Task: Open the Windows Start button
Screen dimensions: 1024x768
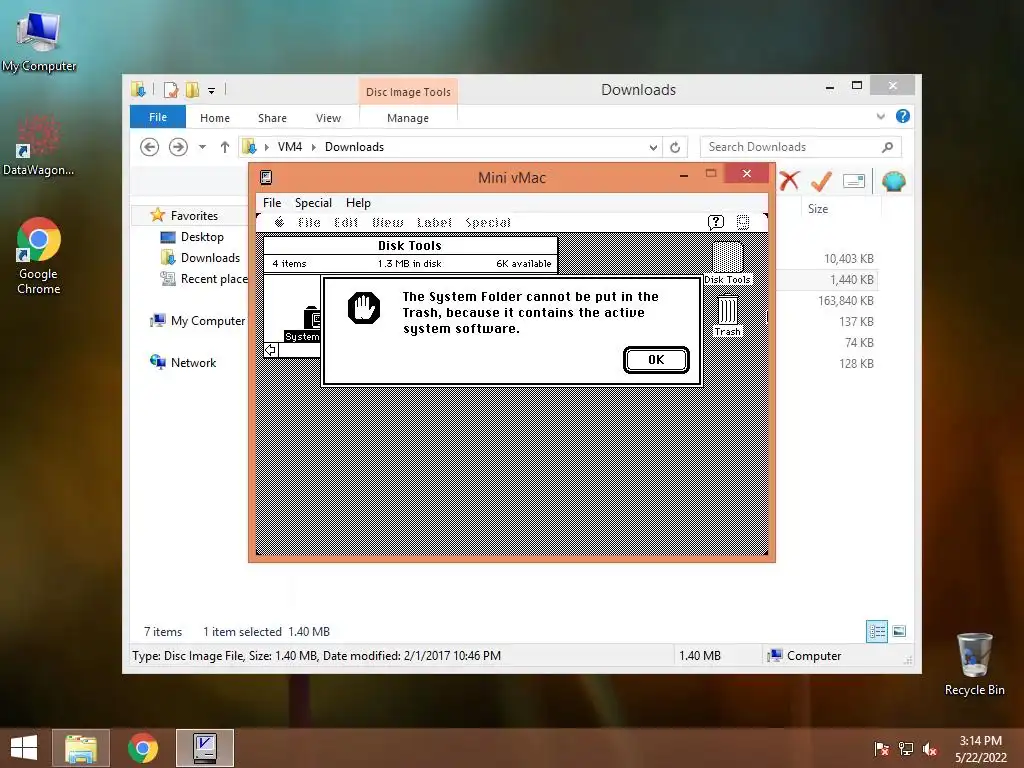Action: pyautogui.click(x=24, y=748)
